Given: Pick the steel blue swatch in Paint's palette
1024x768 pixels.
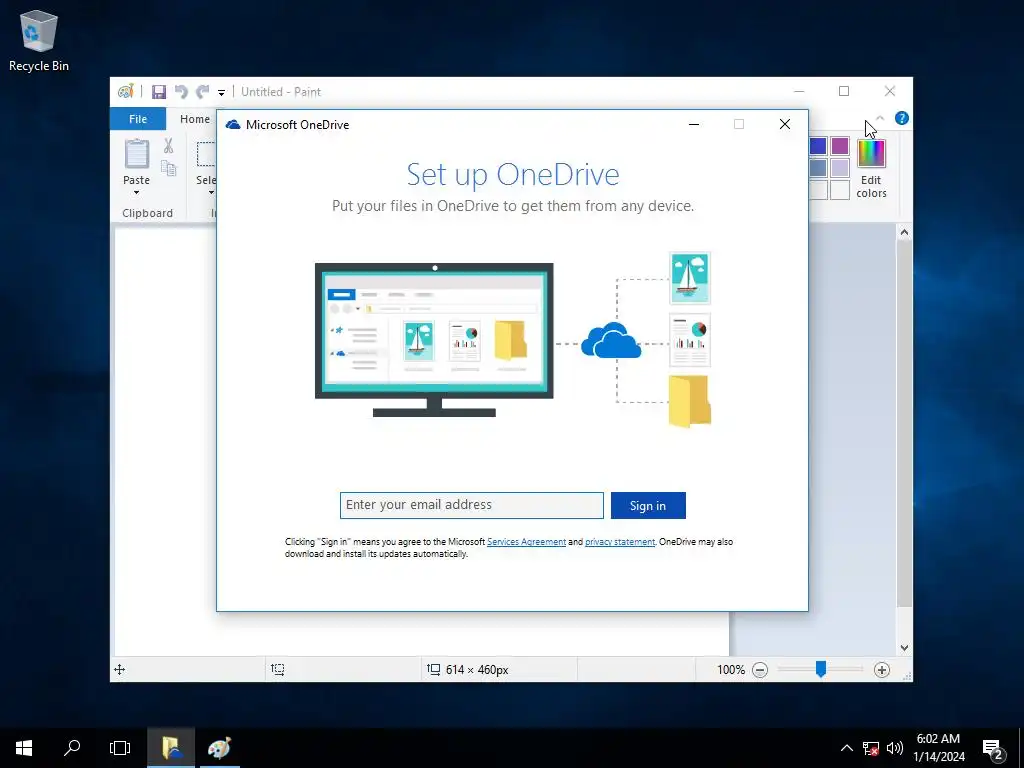Looking at the screenshot, I should point(818,168).
